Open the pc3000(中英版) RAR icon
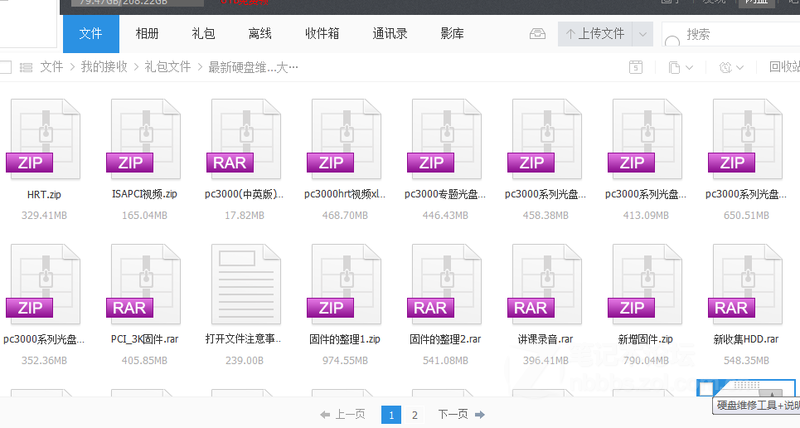This screenshot has height=428, width=800. click(x=245, y=138)
